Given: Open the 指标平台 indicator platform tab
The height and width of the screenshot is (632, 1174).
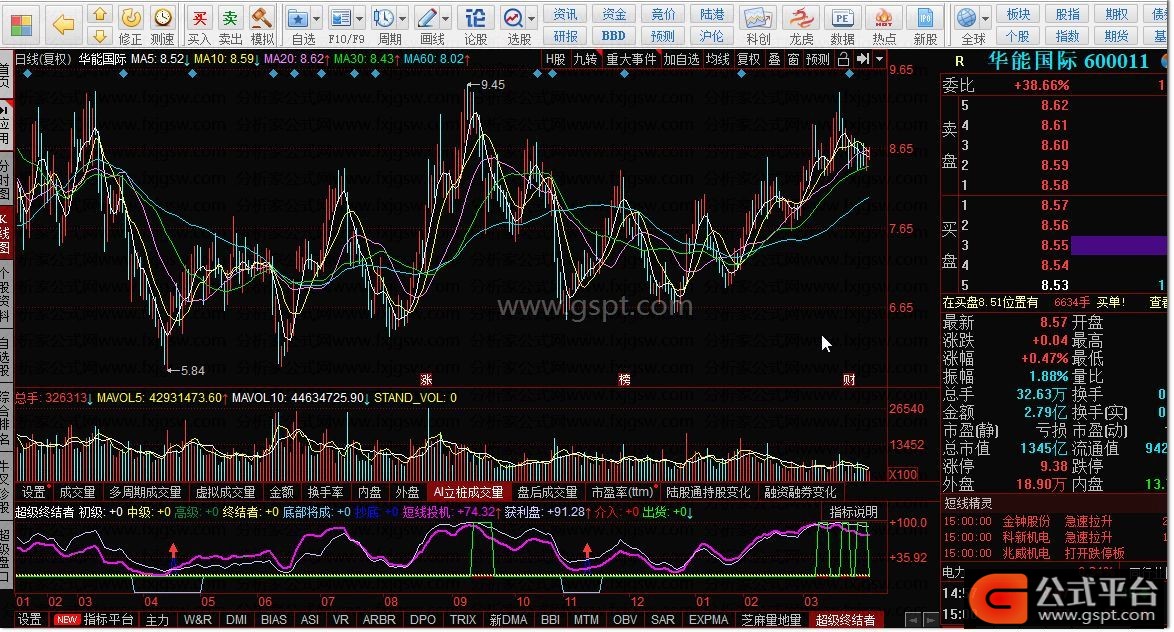Looking at the screenshot, I should tap(108, 620).
